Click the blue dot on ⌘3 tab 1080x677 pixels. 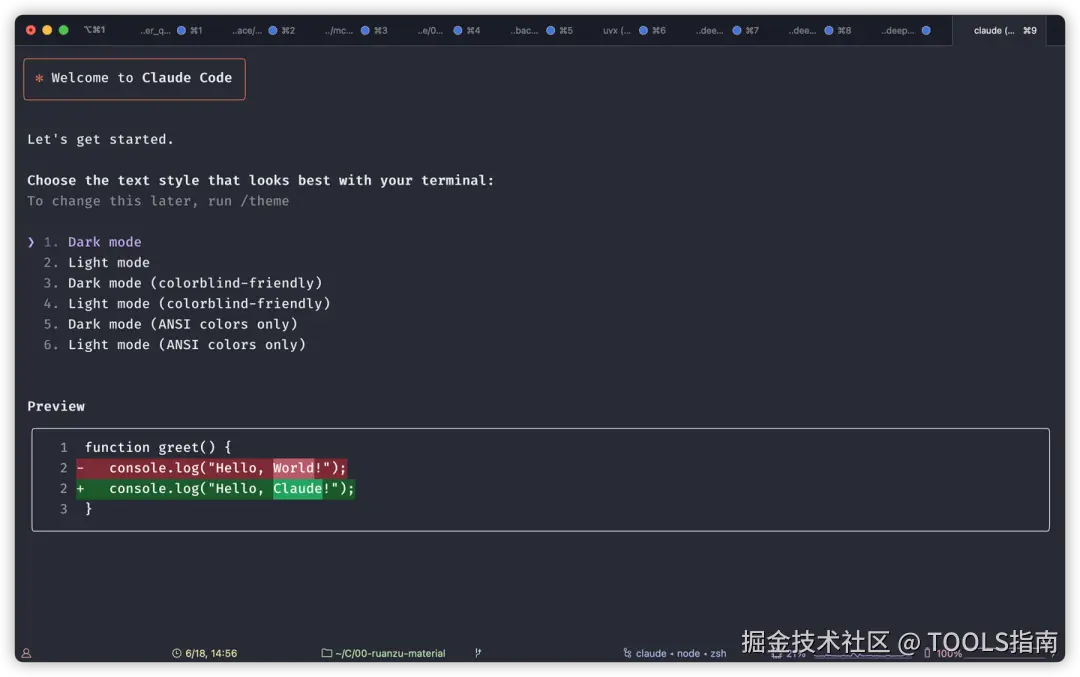365,30
